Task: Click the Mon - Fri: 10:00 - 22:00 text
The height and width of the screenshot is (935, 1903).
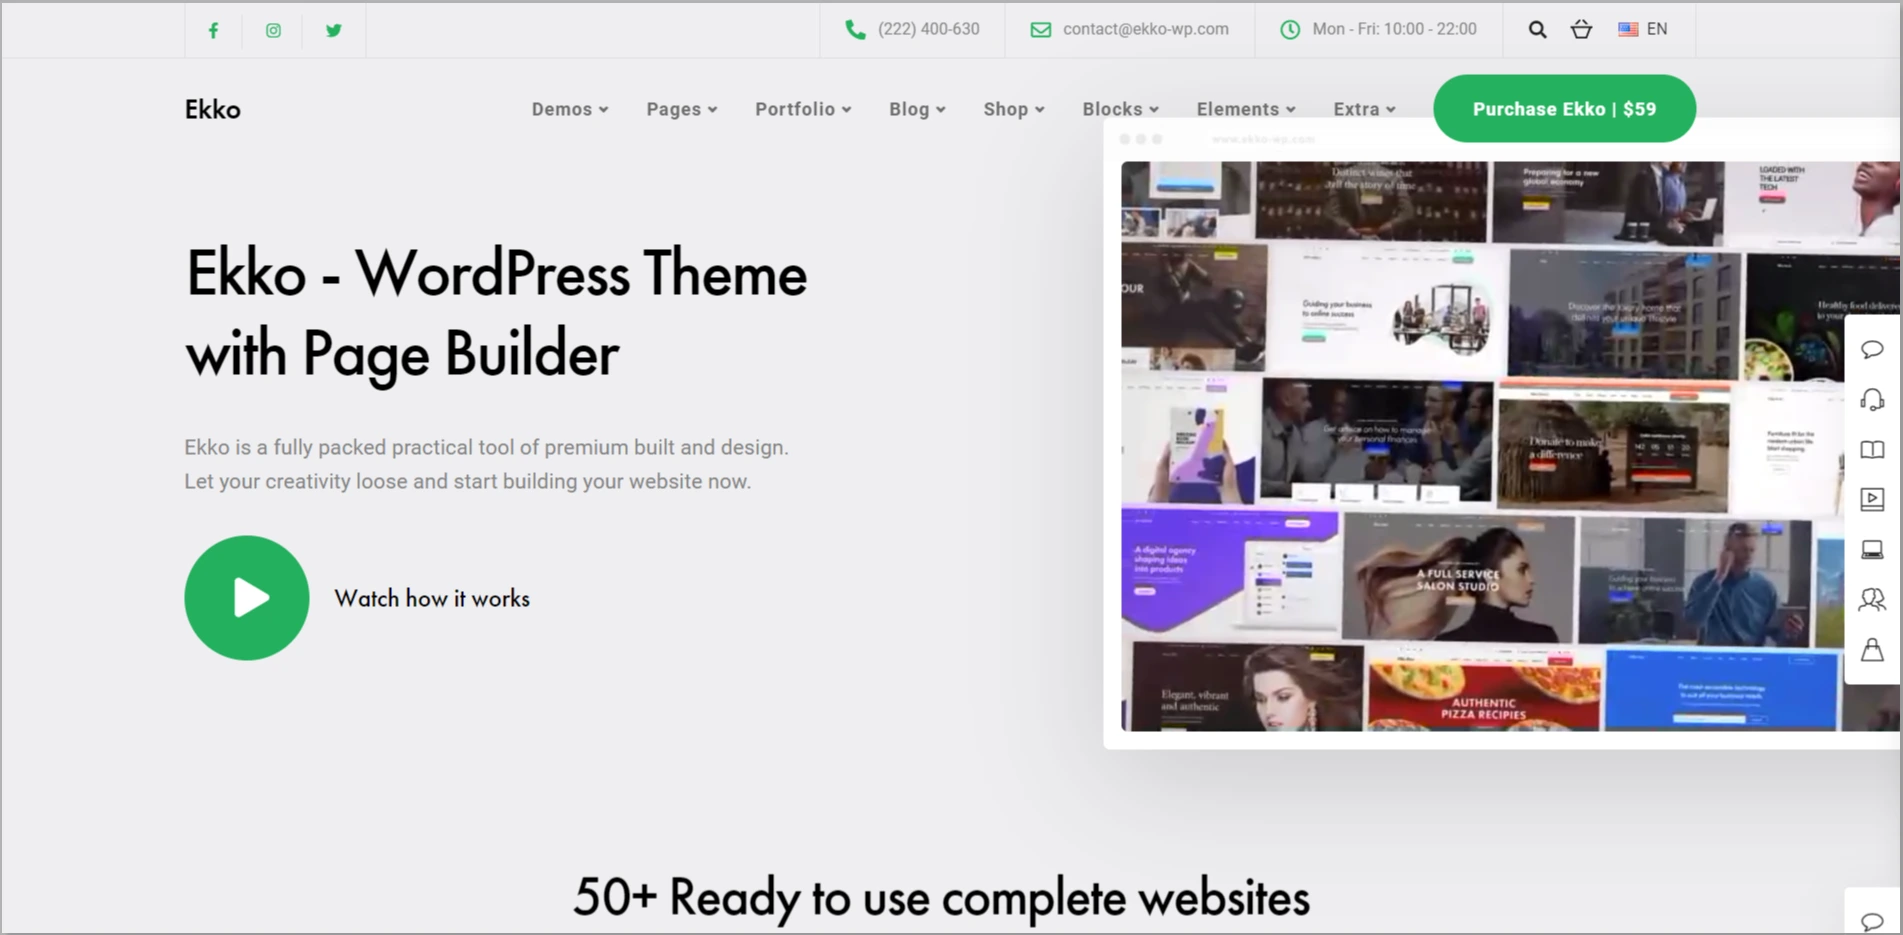Action: pos(1394,29)
